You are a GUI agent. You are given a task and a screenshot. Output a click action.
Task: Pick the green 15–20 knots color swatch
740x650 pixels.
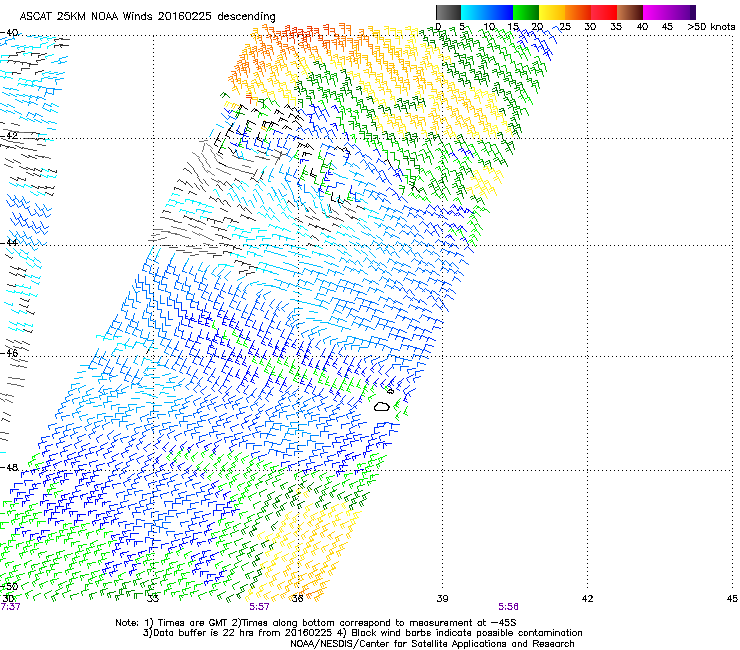click(x=526, y=12)
